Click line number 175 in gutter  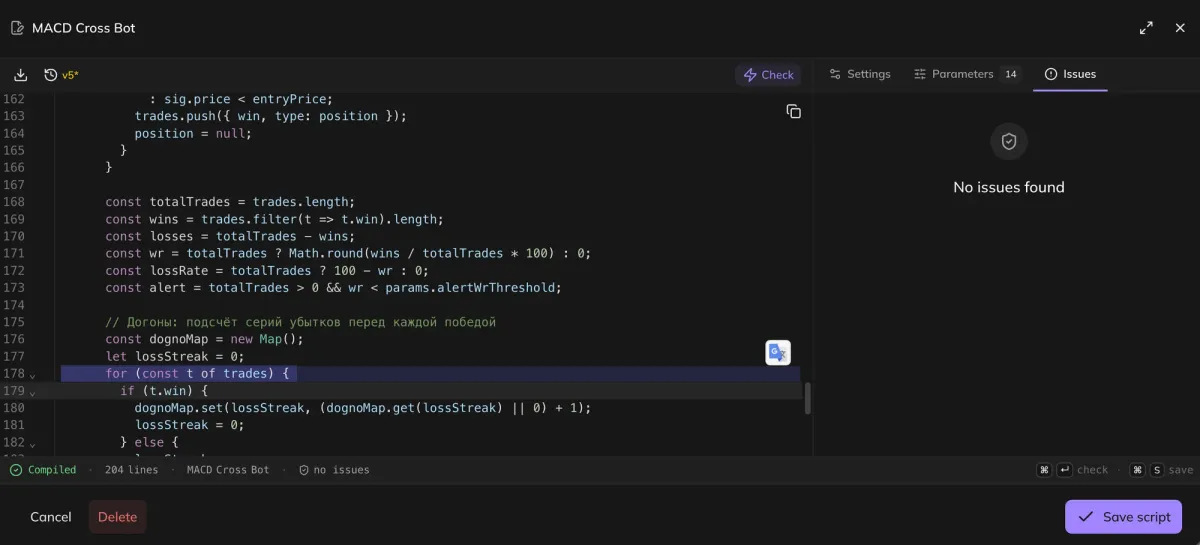coord(14,322)
